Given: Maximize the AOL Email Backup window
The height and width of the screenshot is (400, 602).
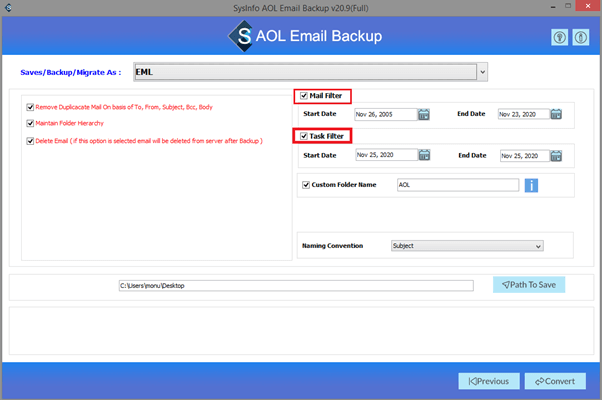Looking at the screenshot, I should point(568,6).
